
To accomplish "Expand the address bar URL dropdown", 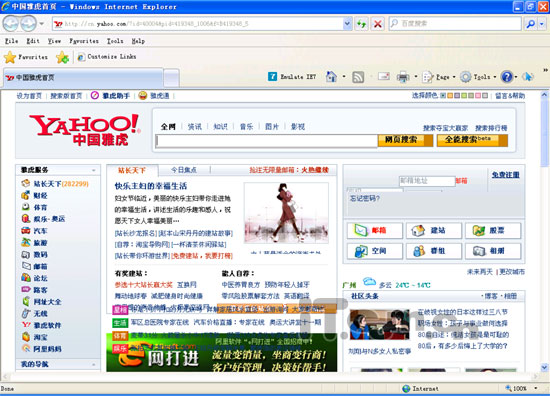I will (x=347, y=24).
